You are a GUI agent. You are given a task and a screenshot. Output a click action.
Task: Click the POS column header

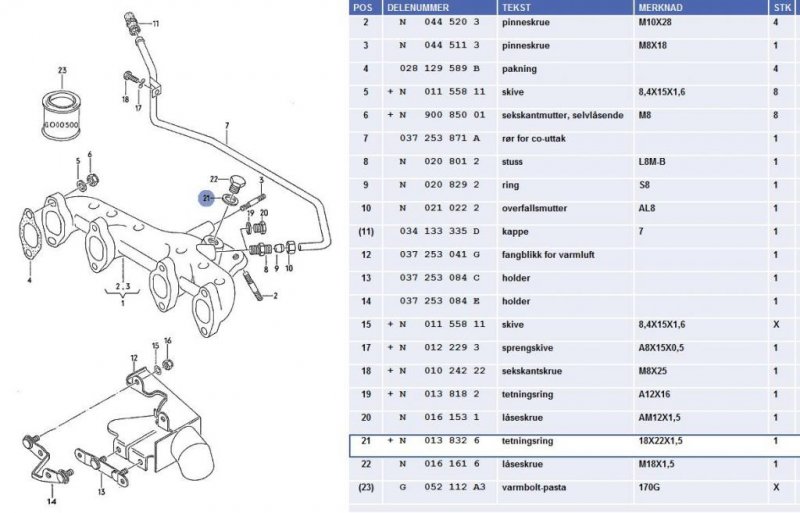coord(364,6)
